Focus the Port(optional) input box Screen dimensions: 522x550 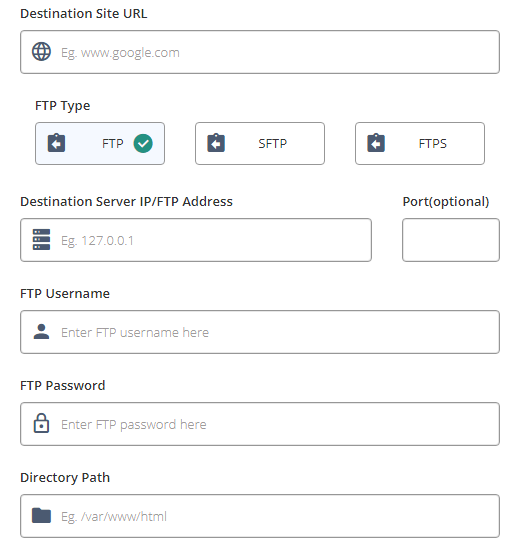click(451, 240)
